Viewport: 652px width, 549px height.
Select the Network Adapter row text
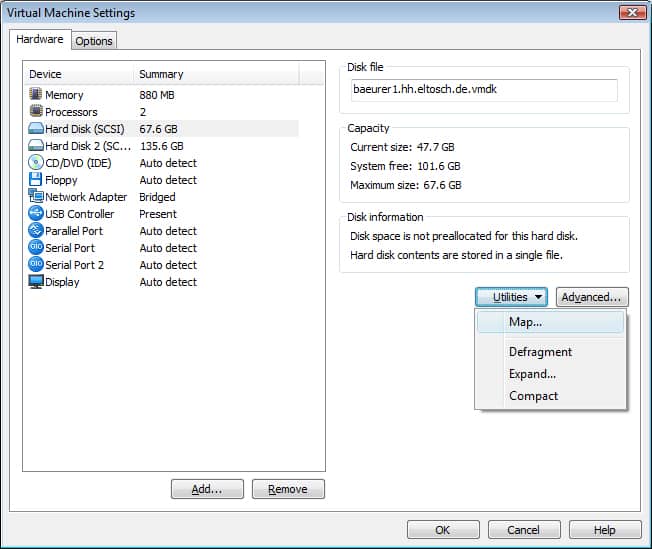[86, 197]
